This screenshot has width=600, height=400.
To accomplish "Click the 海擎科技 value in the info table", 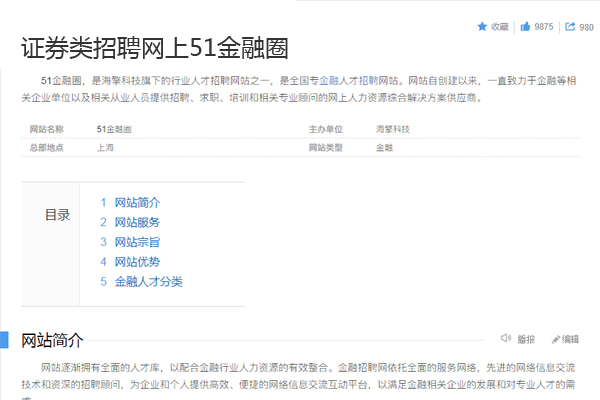I will click(393, 129).
